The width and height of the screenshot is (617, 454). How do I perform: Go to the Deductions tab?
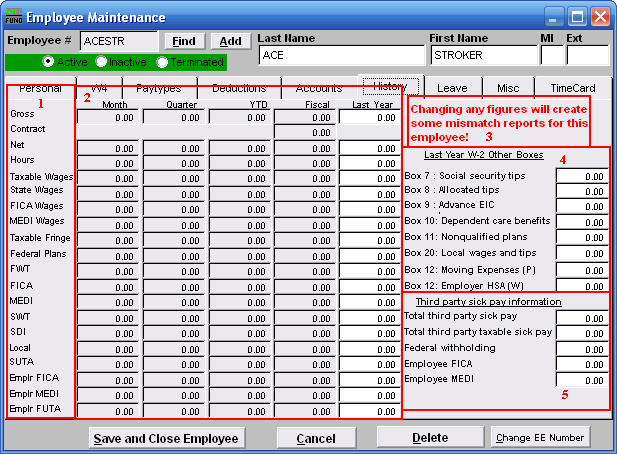238,89
